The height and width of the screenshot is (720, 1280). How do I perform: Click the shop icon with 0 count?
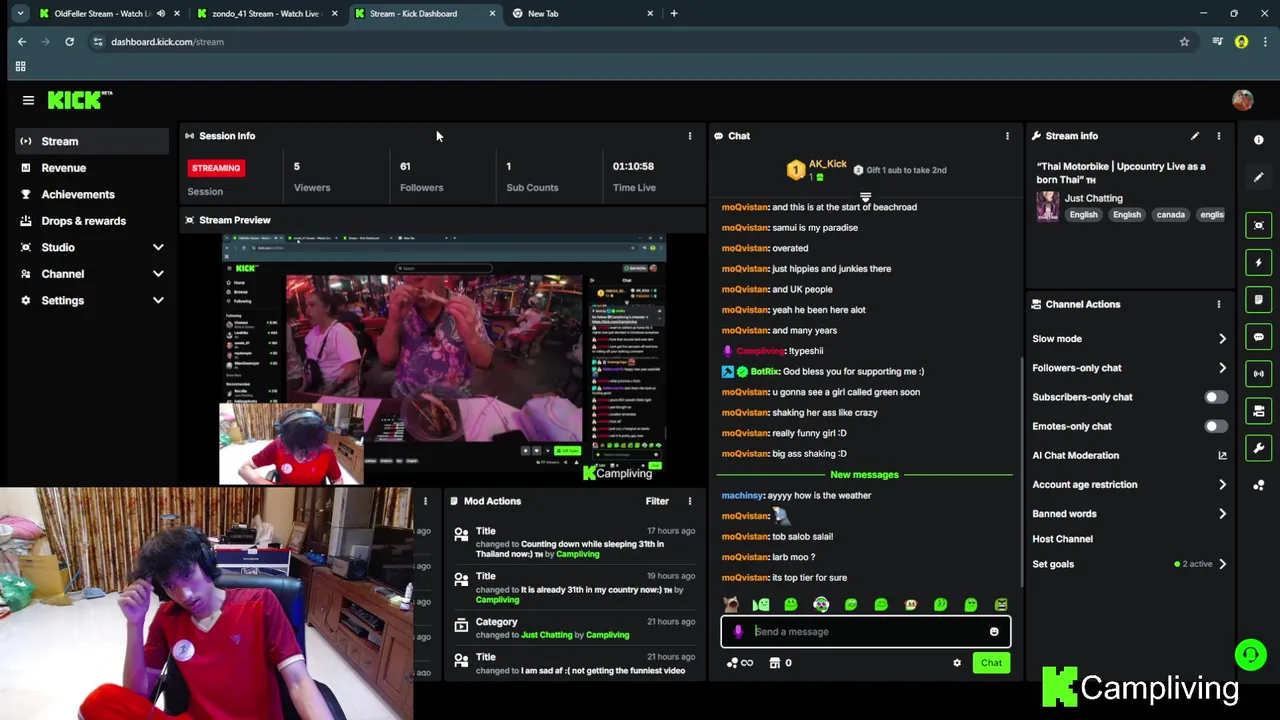coord(780,663)
